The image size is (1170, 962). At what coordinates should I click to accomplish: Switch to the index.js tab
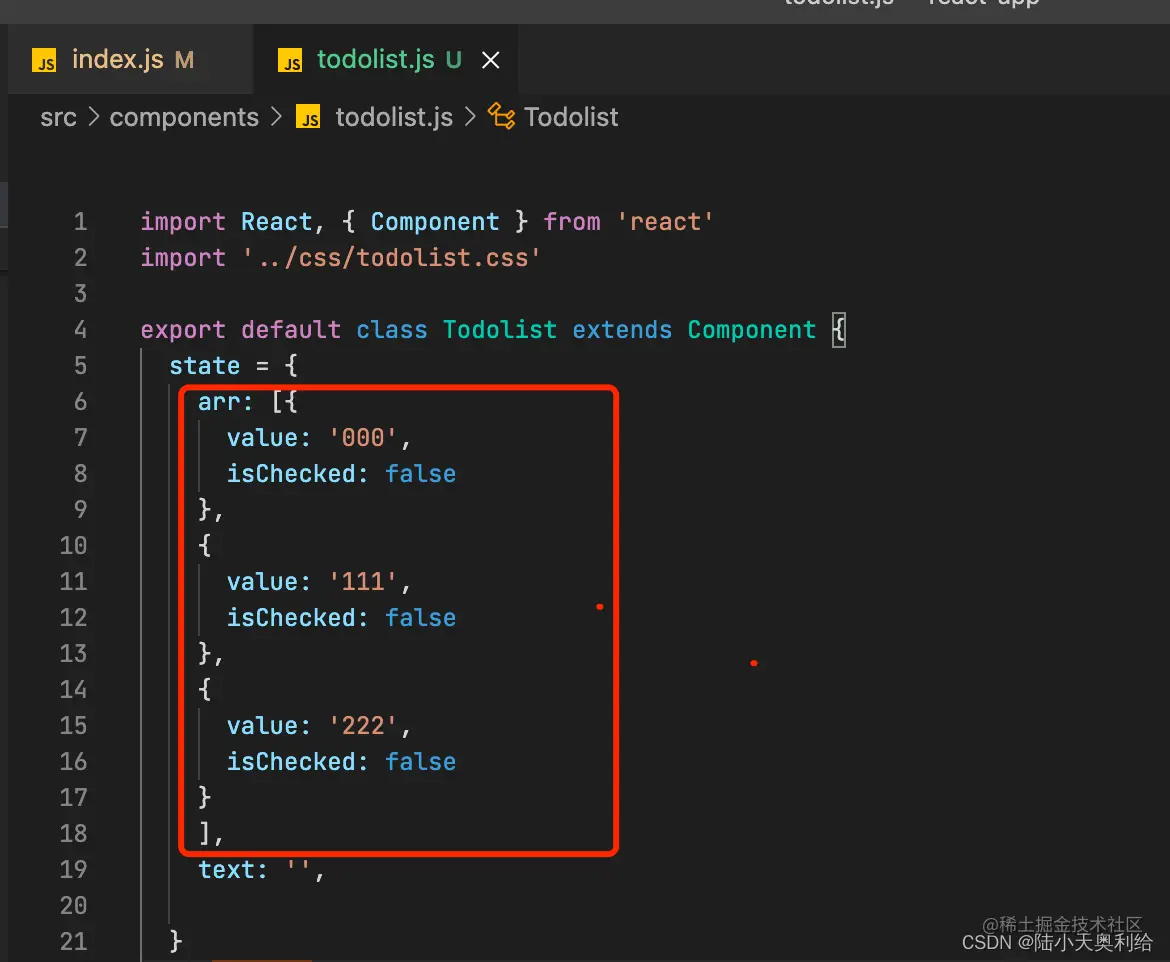131,60
